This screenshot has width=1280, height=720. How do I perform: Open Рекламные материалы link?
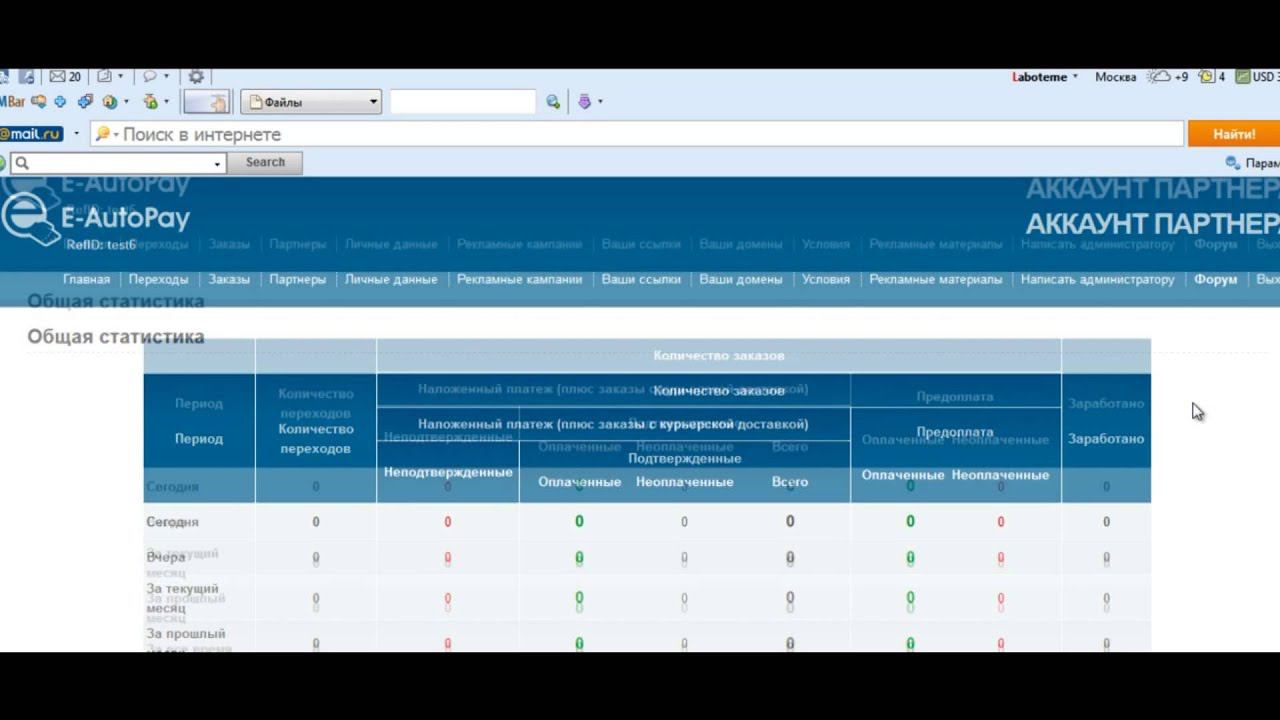pyautogui.click(x=935, y=279)
